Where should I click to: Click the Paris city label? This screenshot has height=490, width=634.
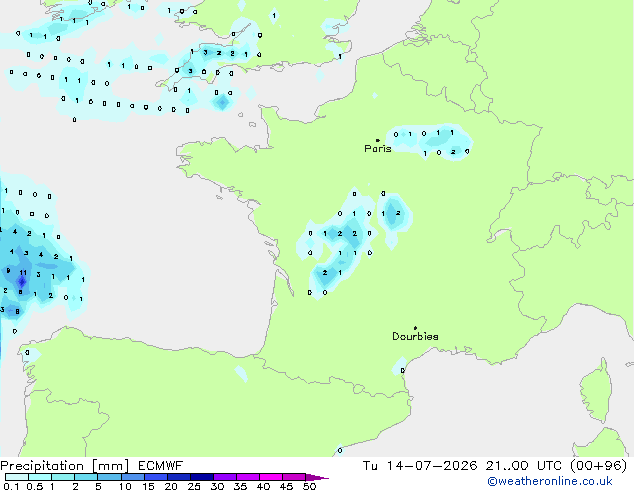click(x=378, y=149)
